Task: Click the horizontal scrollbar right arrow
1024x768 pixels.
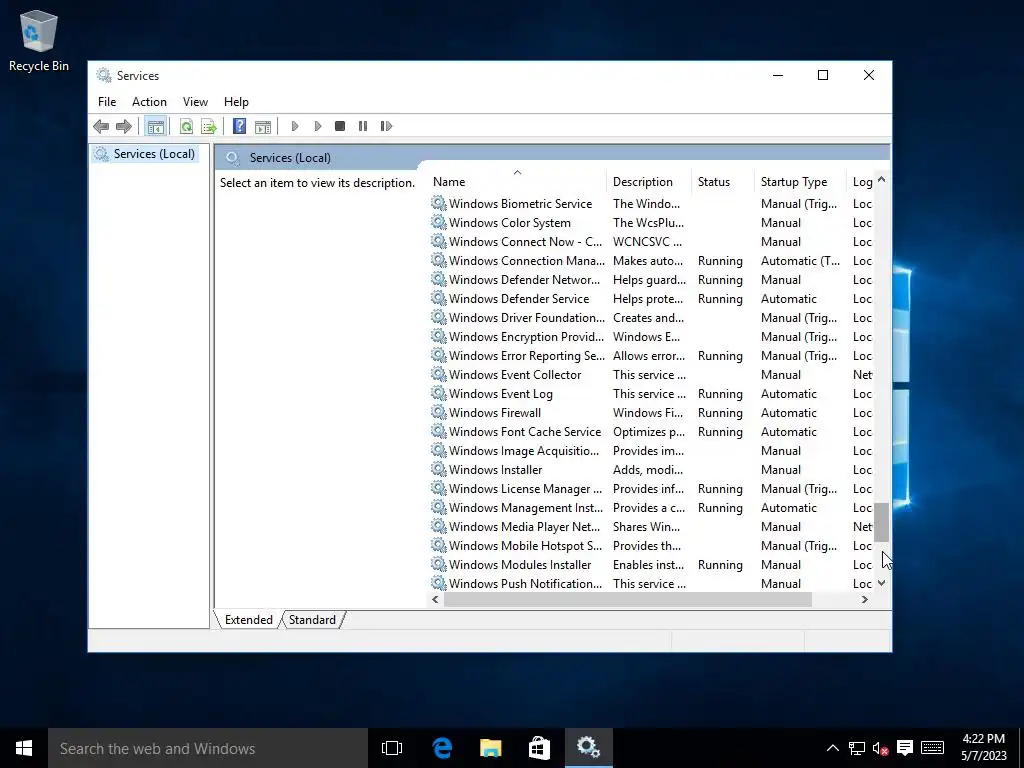Action: click(865, 600)
